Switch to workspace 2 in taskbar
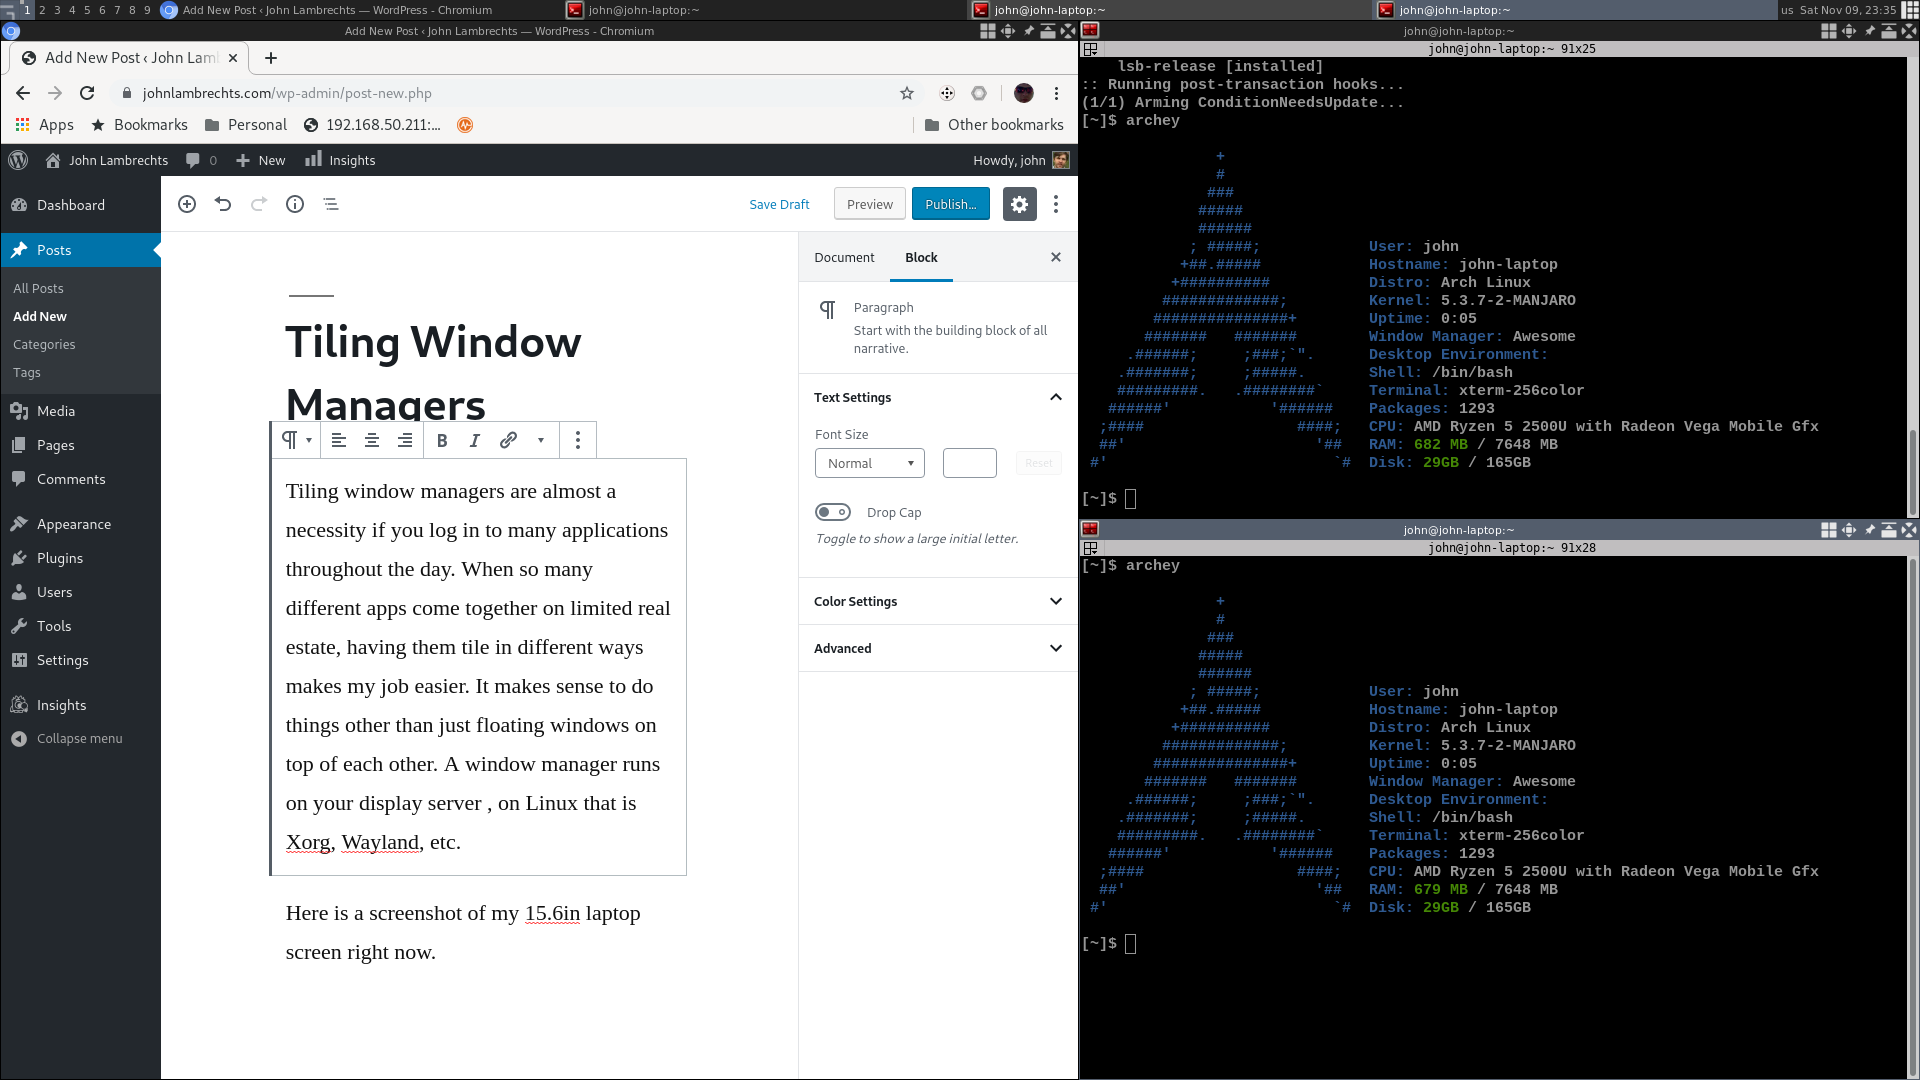 click(x=42, y=10)
